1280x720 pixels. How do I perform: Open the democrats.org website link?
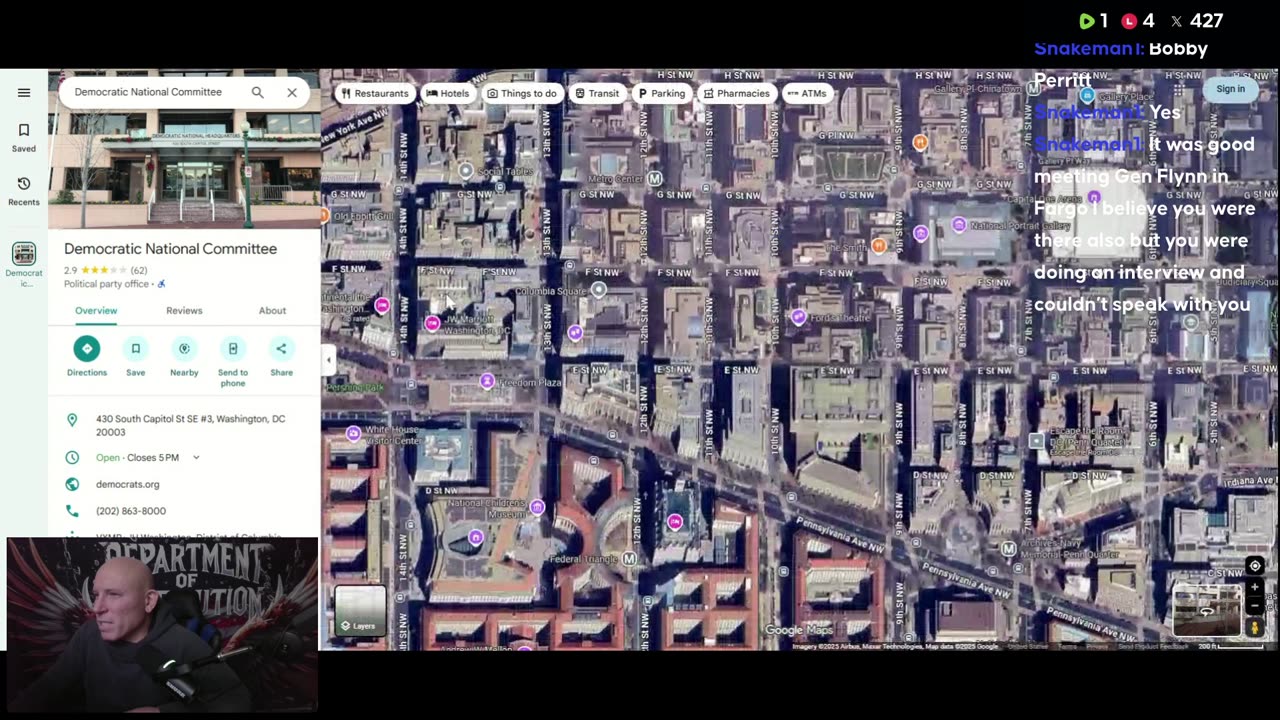(x=127, y=484)
